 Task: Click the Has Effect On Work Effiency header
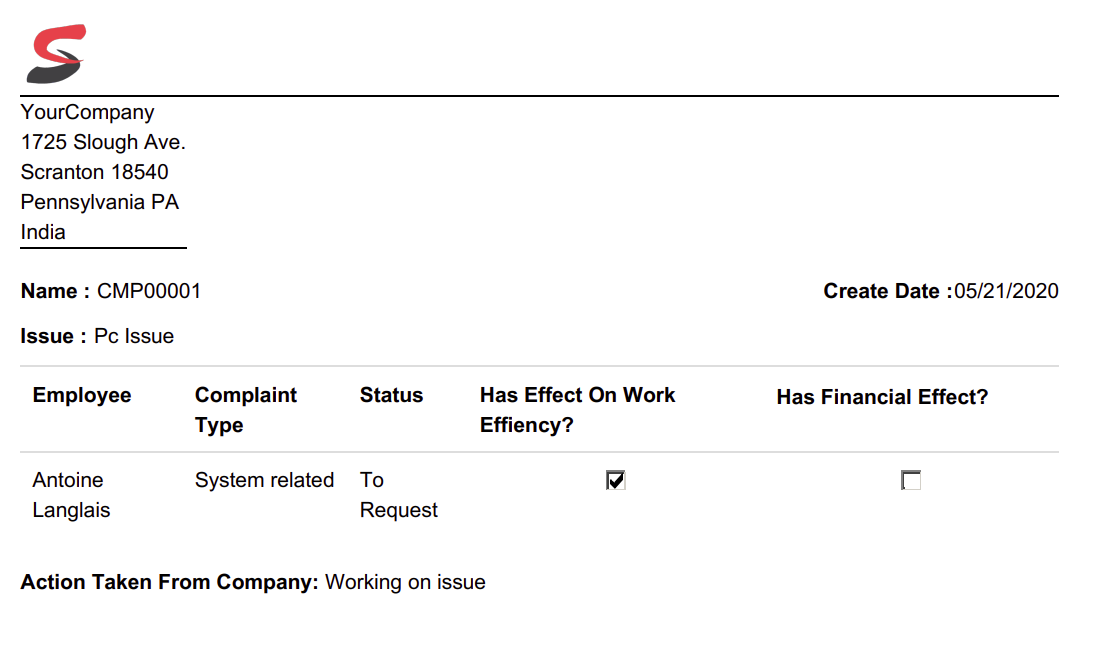(x=577, y=409)
